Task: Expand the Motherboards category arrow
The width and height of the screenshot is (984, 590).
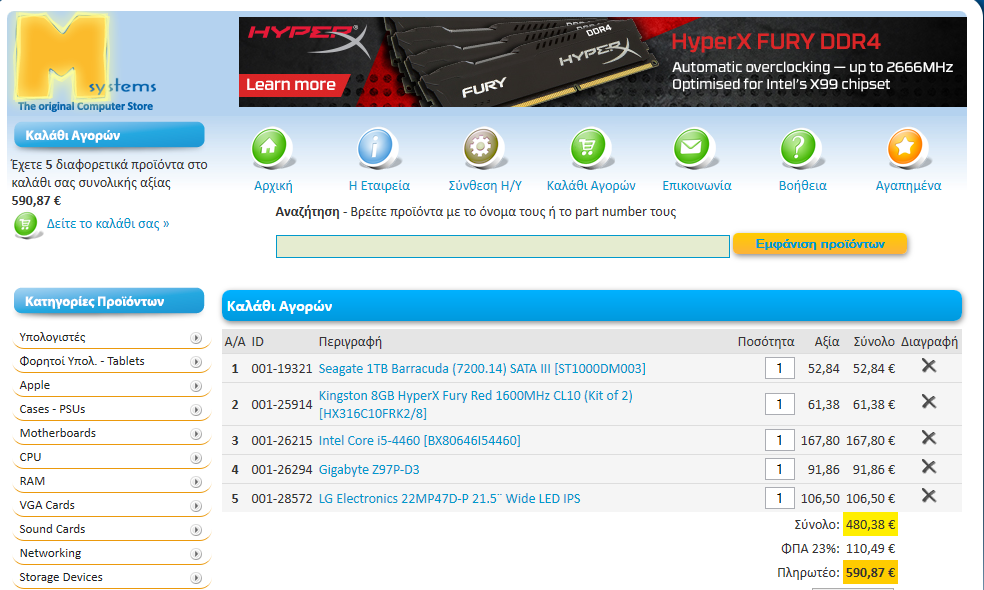Action: click(x=196, y=434)
